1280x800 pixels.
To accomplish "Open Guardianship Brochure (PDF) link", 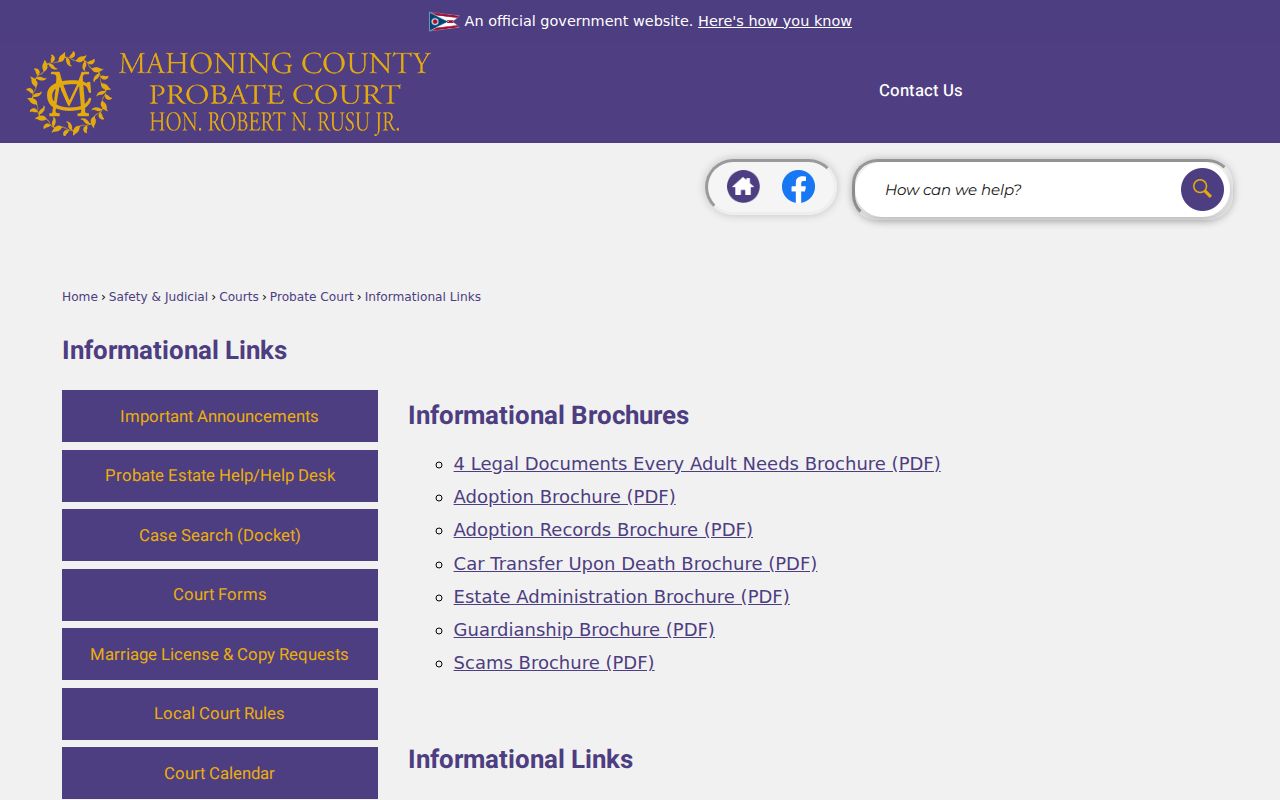I will point(584,630).
